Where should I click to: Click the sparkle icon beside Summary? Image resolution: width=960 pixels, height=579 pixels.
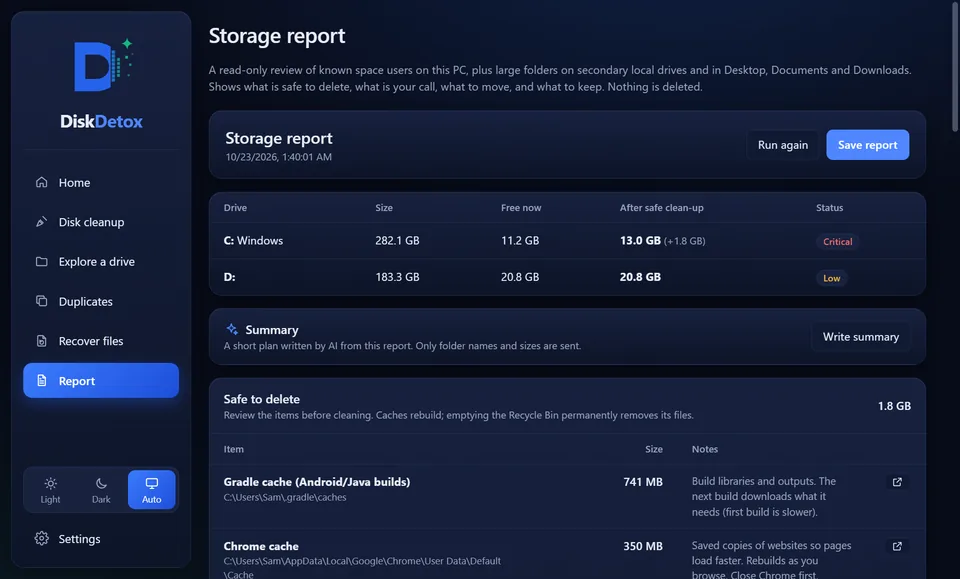click(x=232, y=329)
